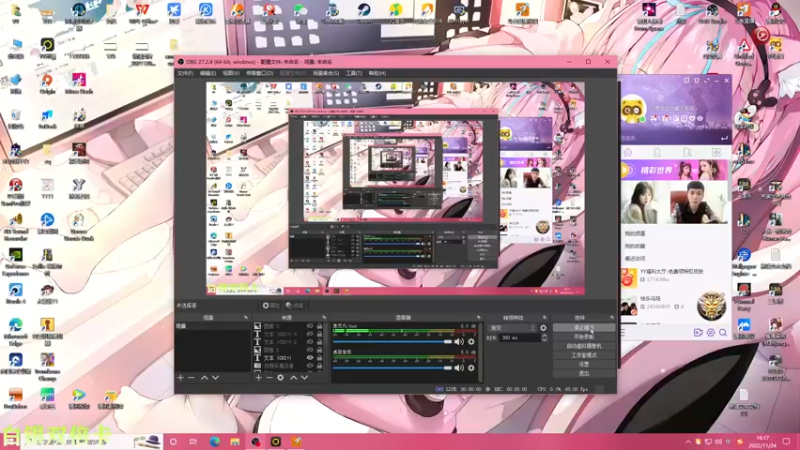This screenshot has height=450, width=800.
Task: Open settings gear for the 桌面音频 channel
Action: 471,367
